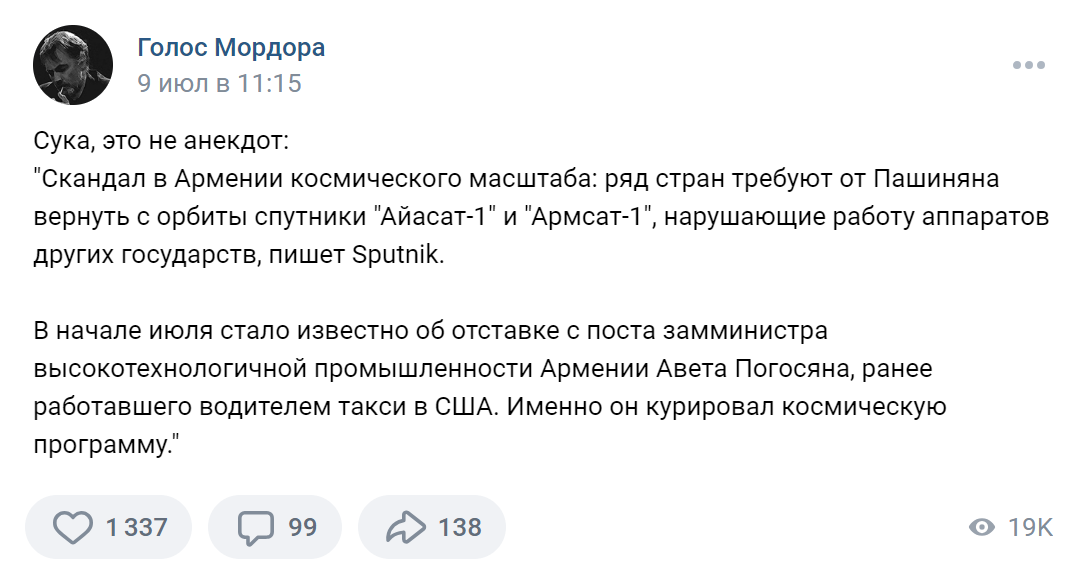Open the post via the 9 июл в 11:15 timestamp
This screenshot has height=574, width=1080.
(219, 83)
